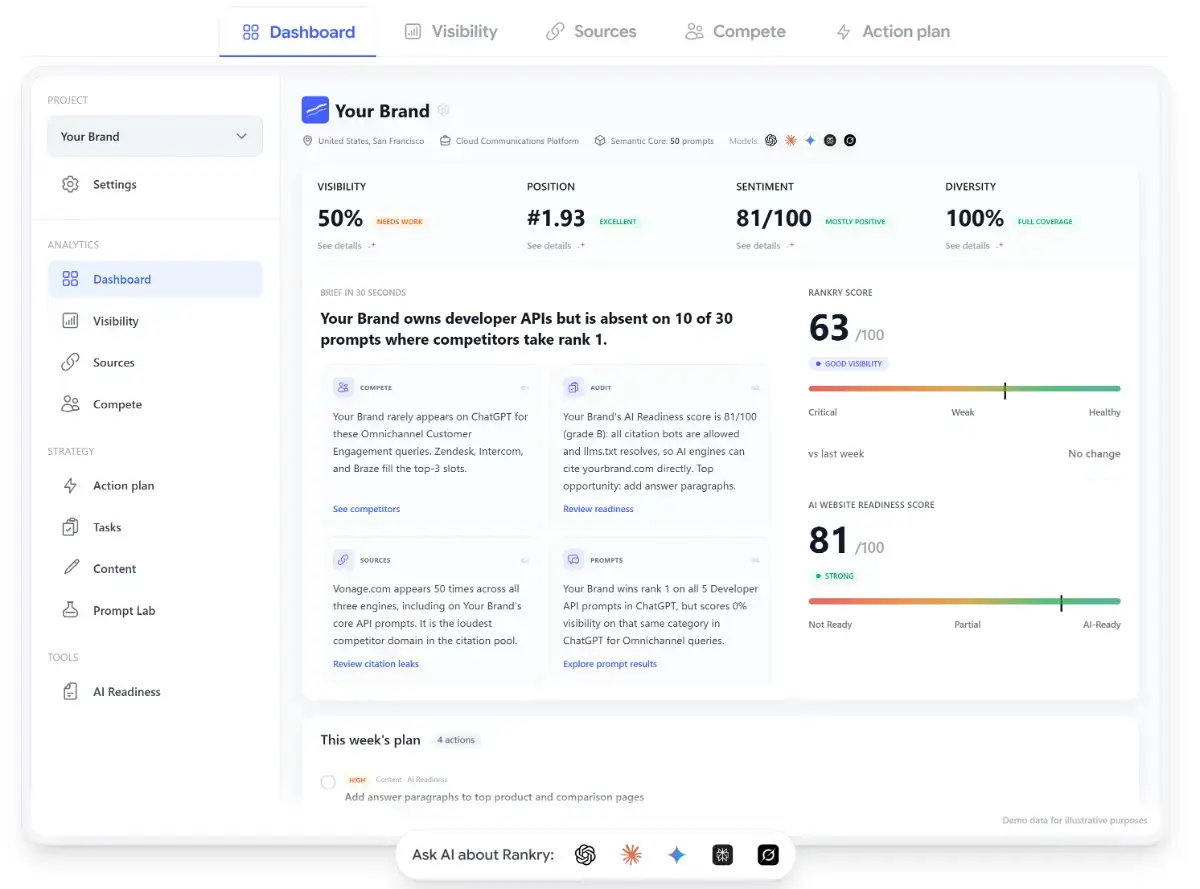Open Settings in the sidebar
Image resolution: width=1200 pixels, height=889 pixels.
(155, 184)
